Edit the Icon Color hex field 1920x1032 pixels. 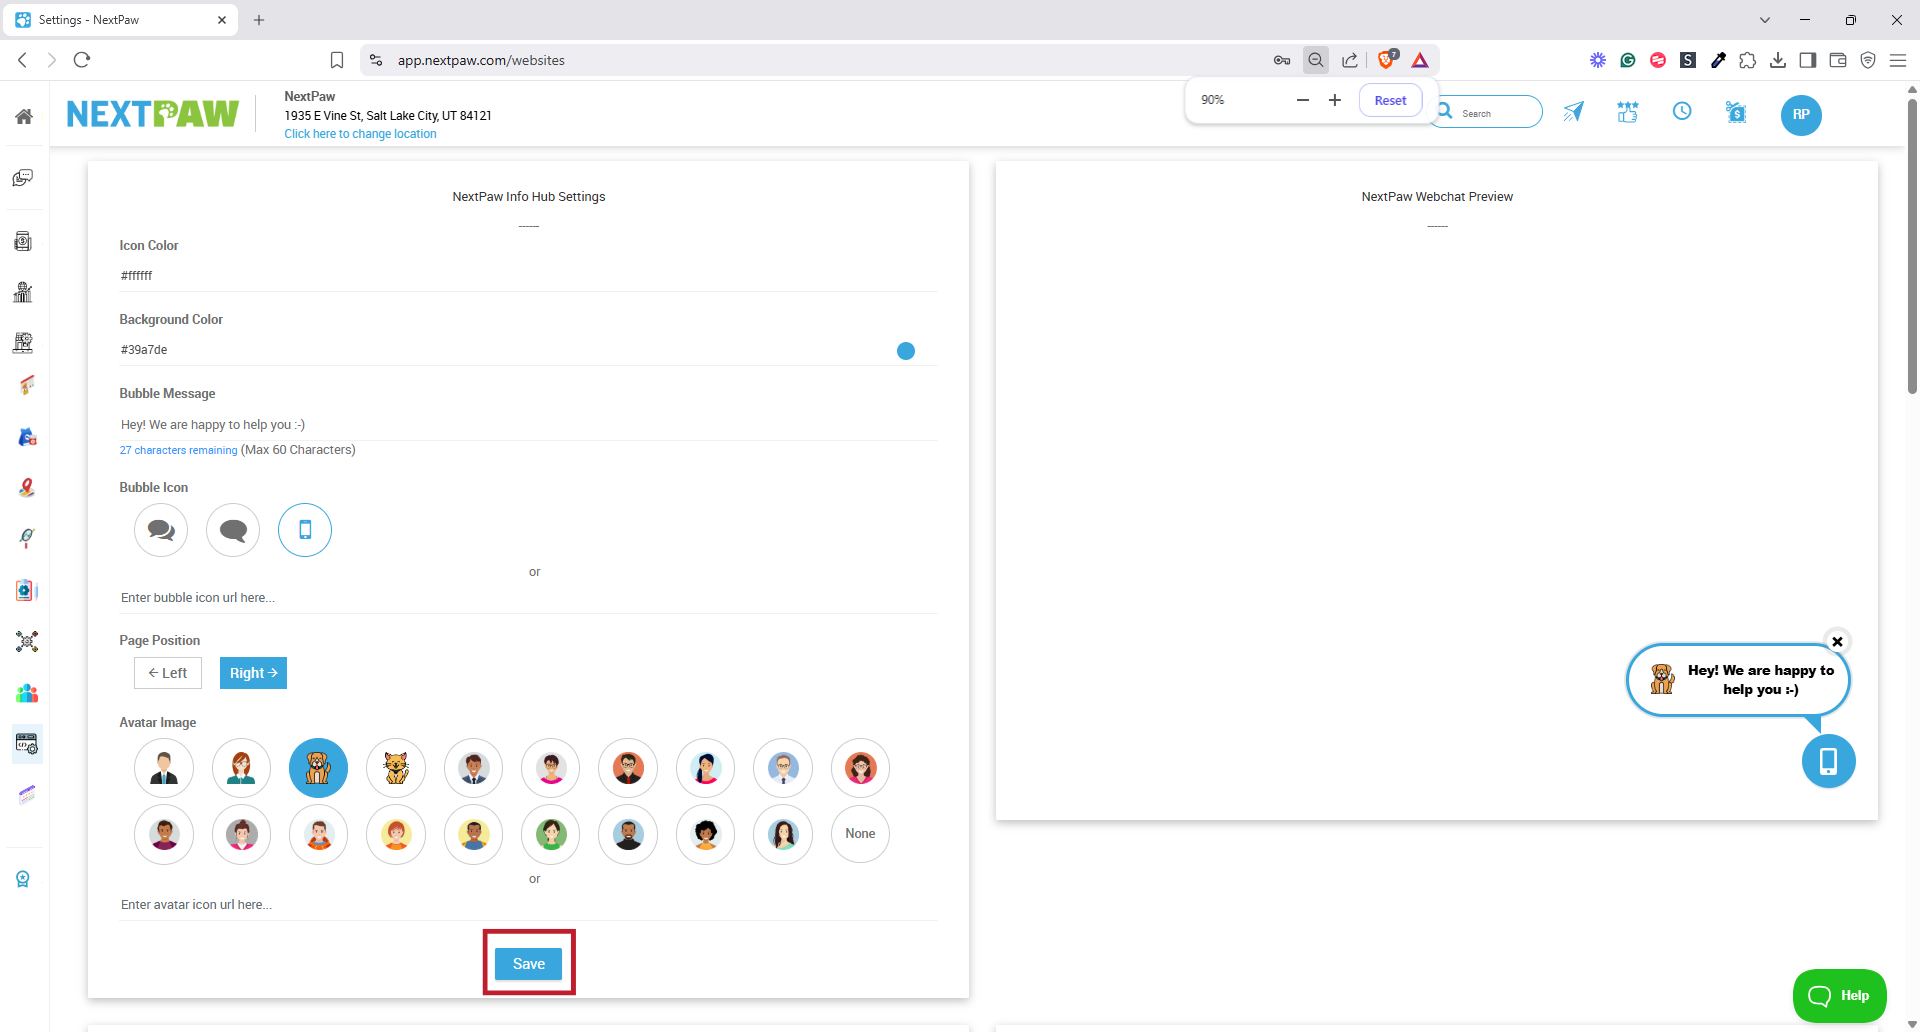528,276
